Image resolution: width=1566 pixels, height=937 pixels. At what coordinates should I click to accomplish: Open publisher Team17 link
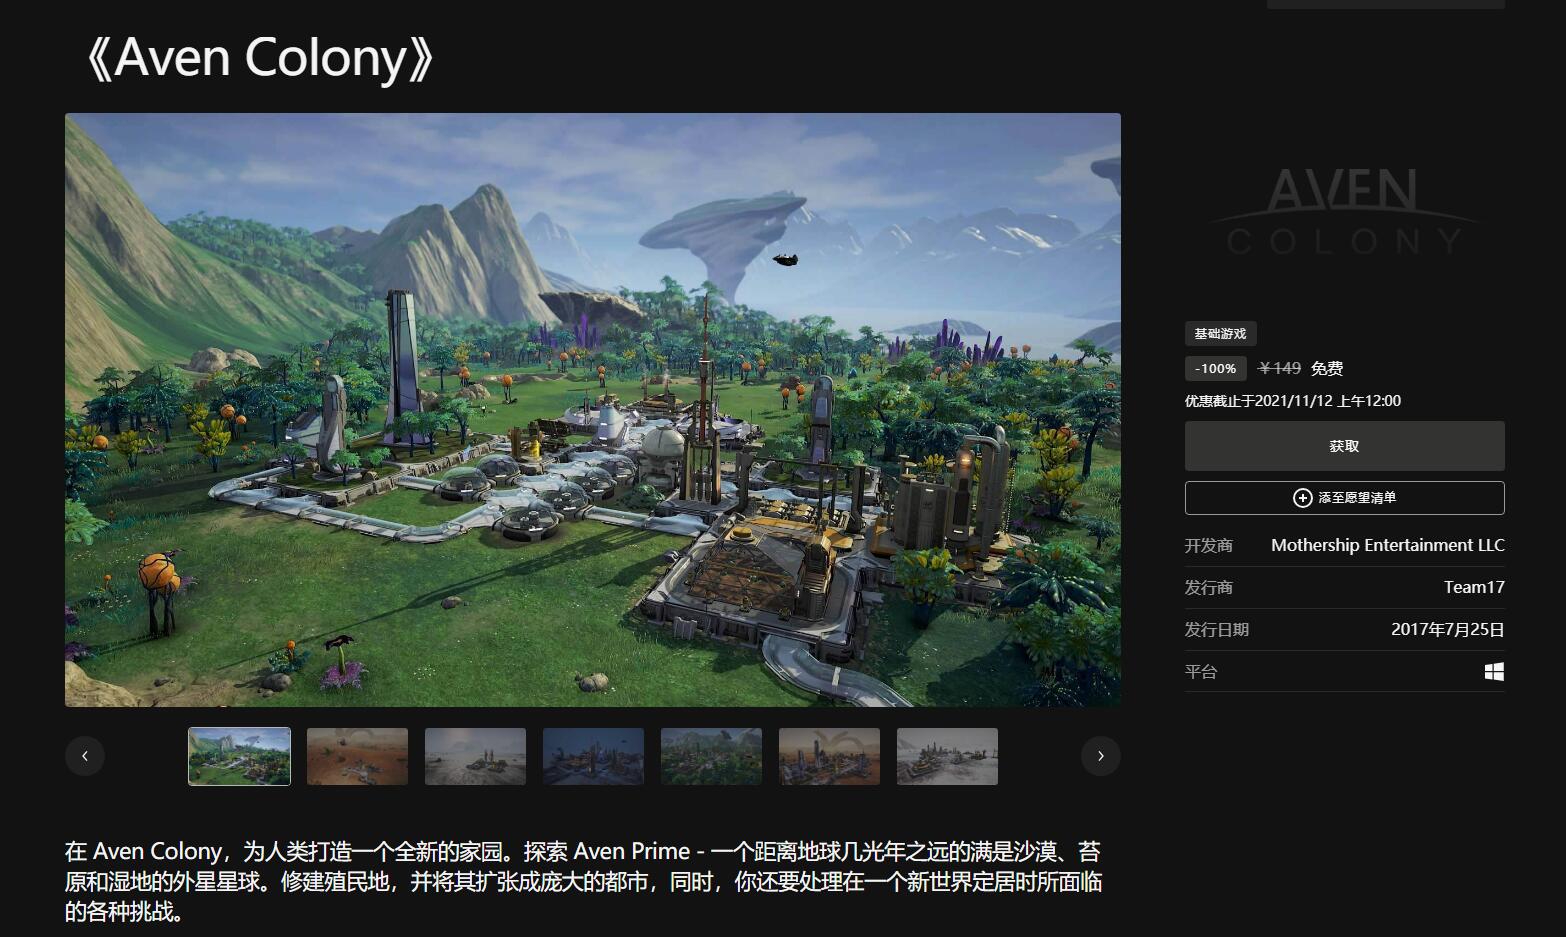pos(1473,587)
